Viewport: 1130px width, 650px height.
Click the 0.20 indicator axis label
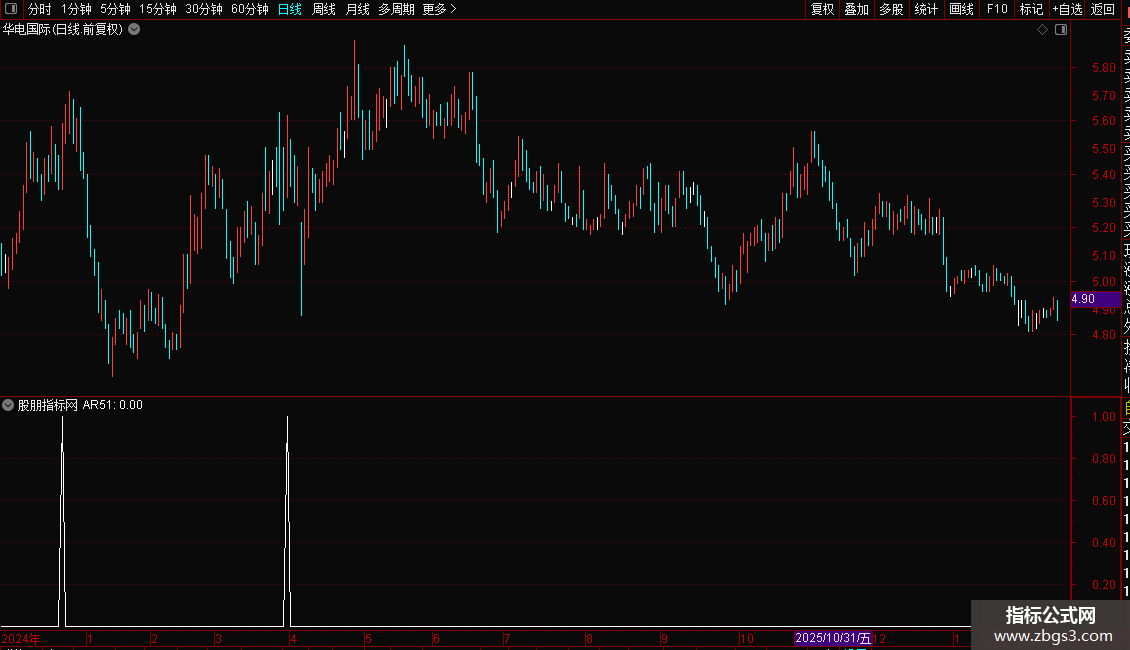pos(1103,584)
